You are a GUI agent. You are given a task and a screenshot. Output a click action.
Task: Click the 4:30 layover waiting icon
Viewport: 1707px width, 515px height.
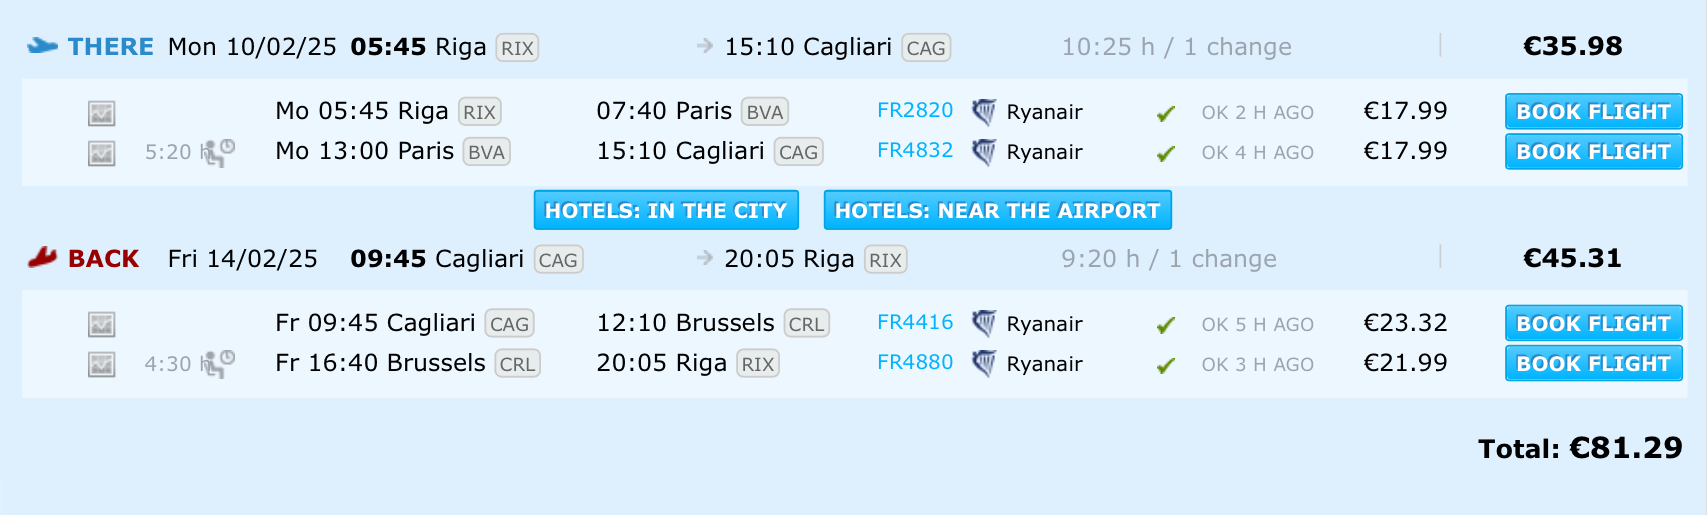217,364
